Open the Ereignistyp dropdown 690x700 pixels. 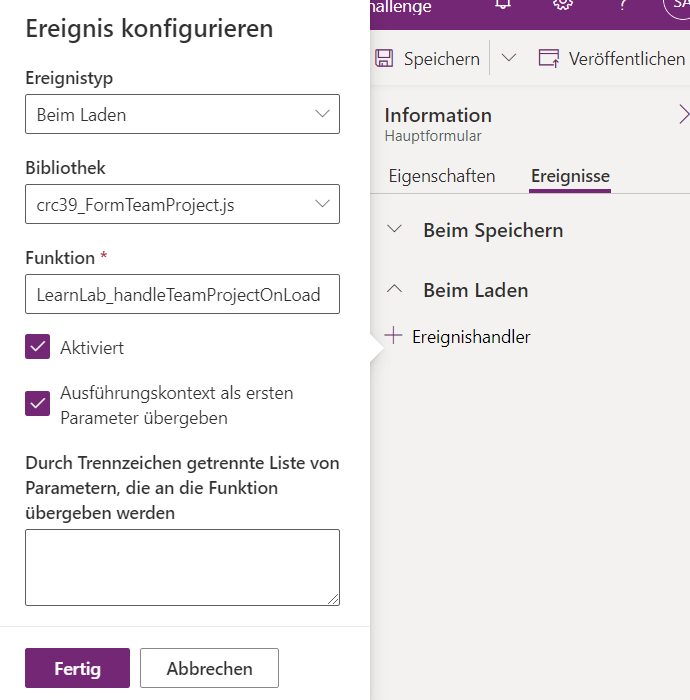pos(182,114)
